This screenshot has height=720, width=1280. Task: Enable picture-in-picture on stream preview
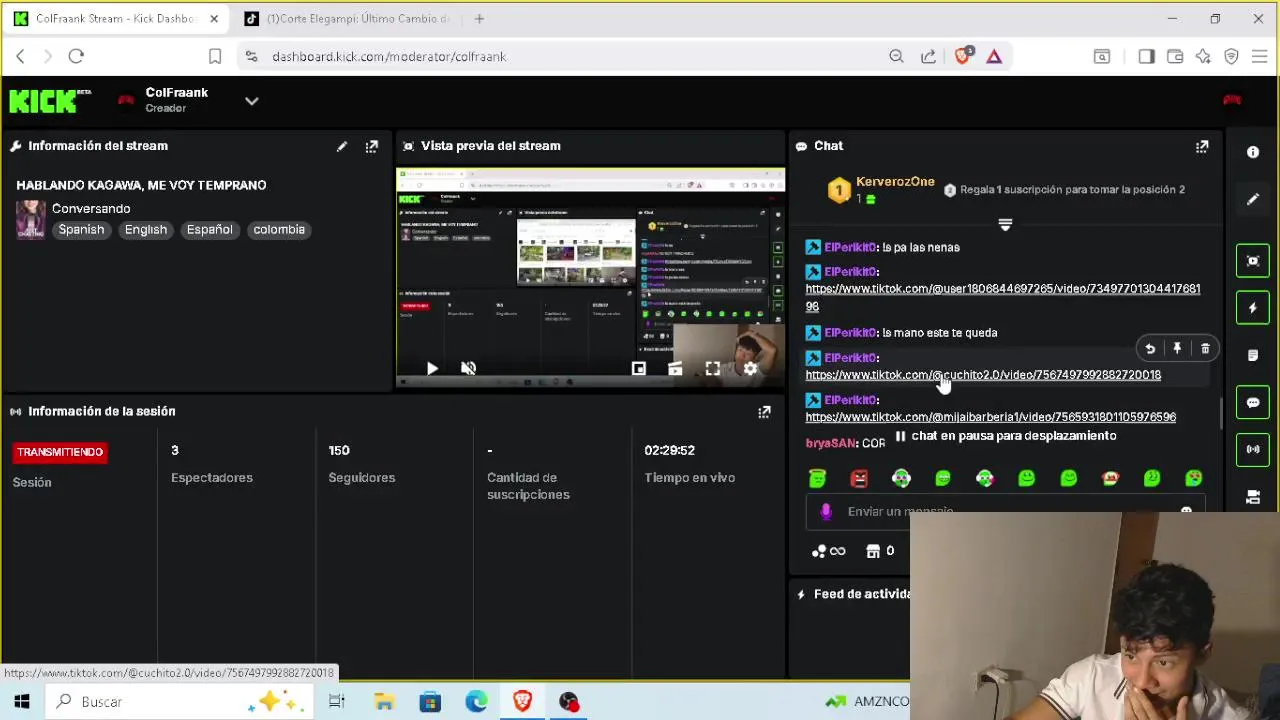[x=639, y=369]
